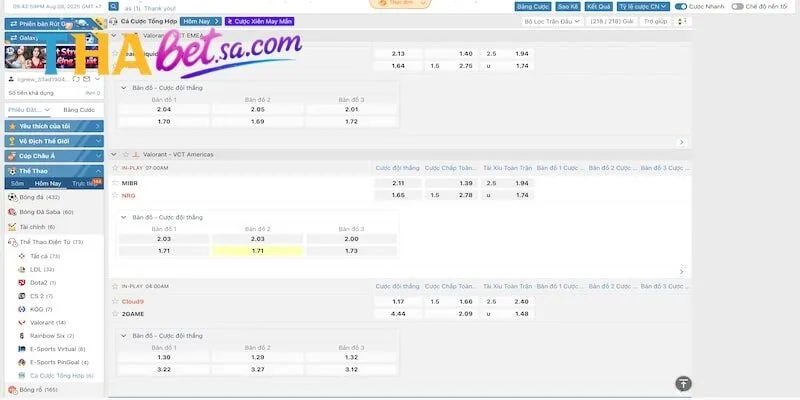
Task: Switch to the Sớm tab
Action: (x=17, y=184)
